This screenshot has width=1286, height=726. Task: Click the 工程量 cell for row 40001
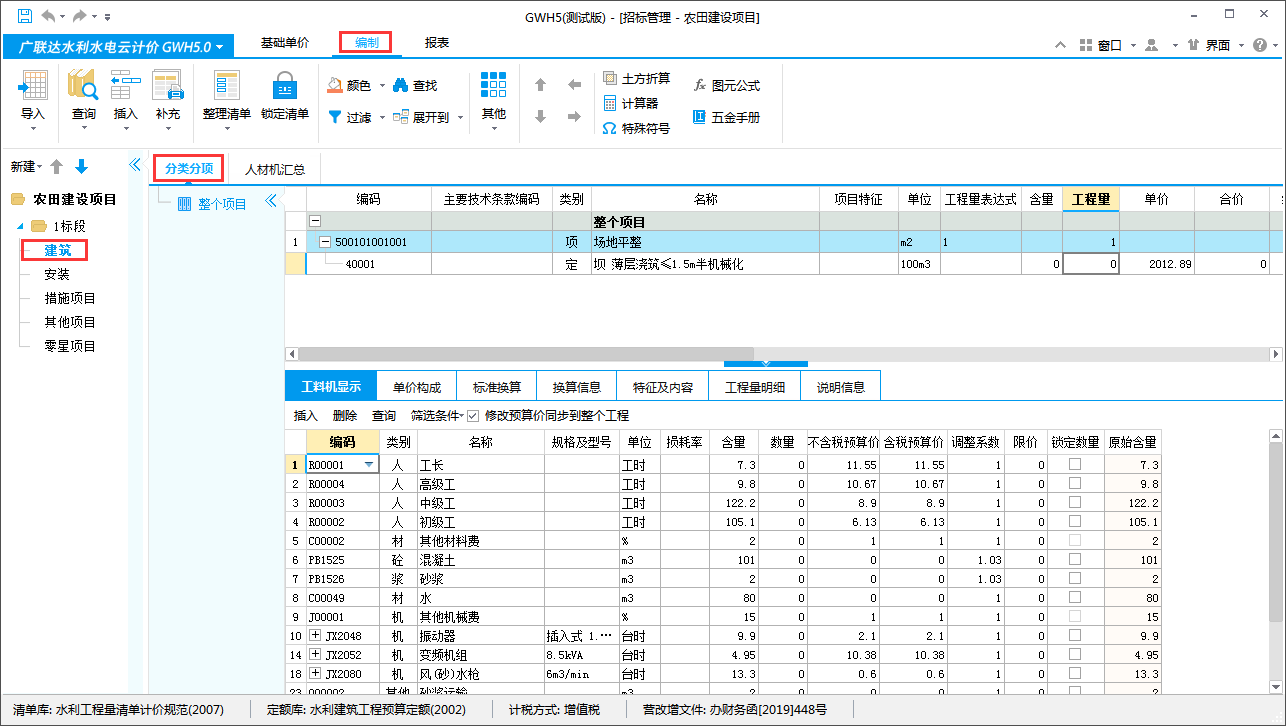click(x=1091, y=264)
